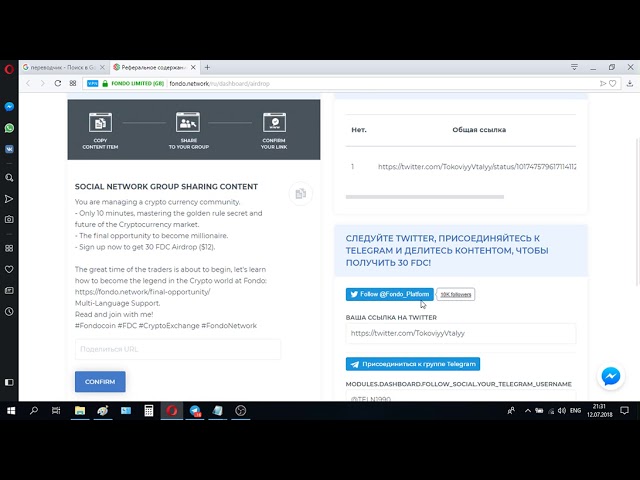Screen dimensions: 640x480
Task: Open the Speed Dial grid button
Action: click(x=73, y=83)
